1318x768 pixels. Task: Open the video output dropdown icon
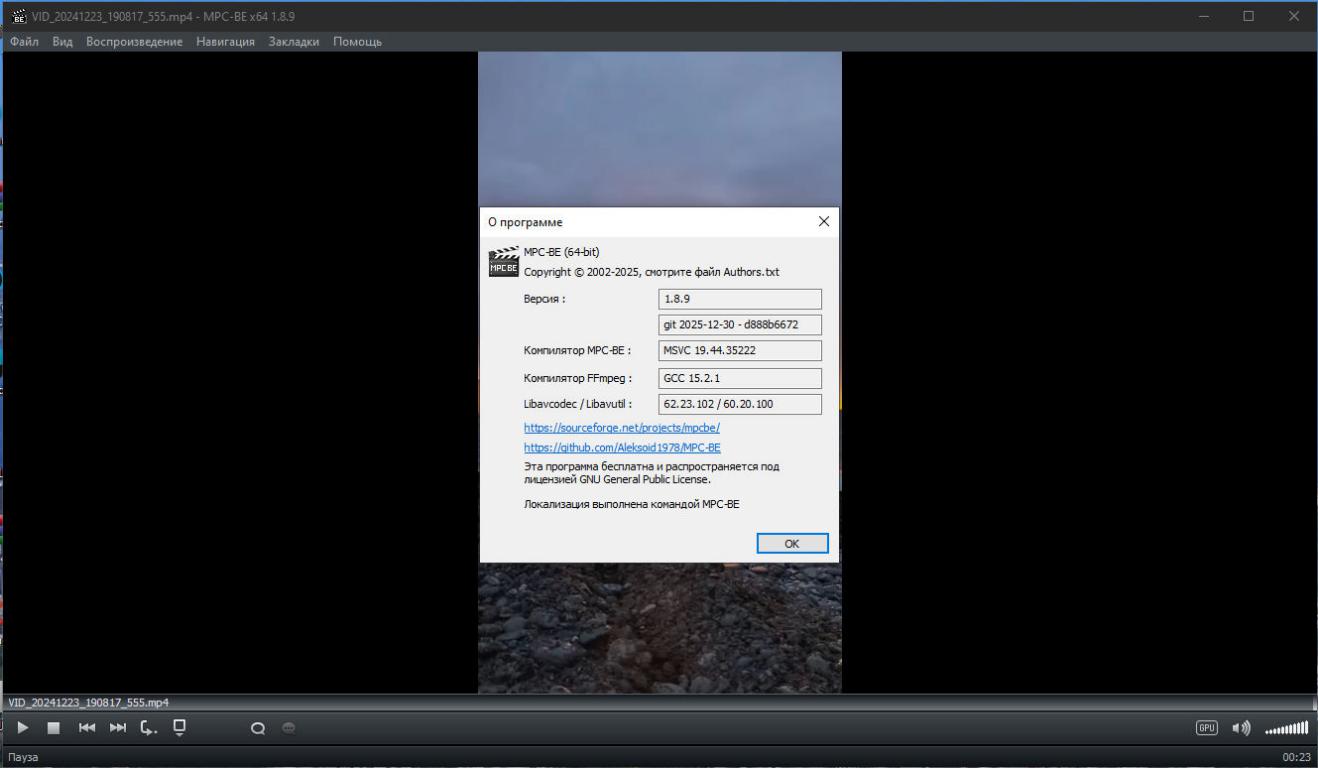click(x=180, y=727)
